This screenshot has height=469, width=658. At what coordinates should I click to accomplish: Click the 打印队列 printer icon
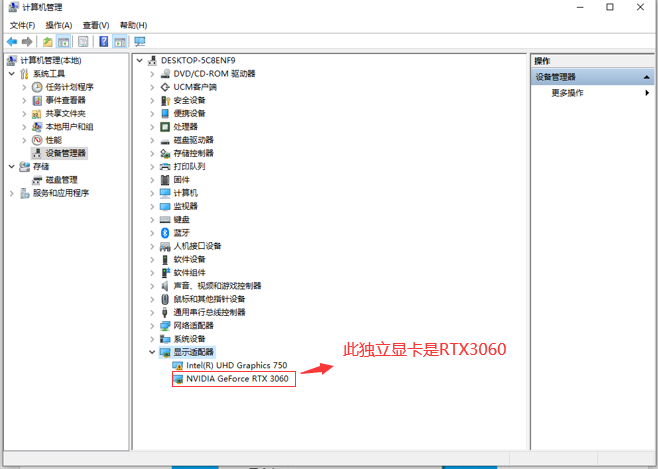pos(165,167)
